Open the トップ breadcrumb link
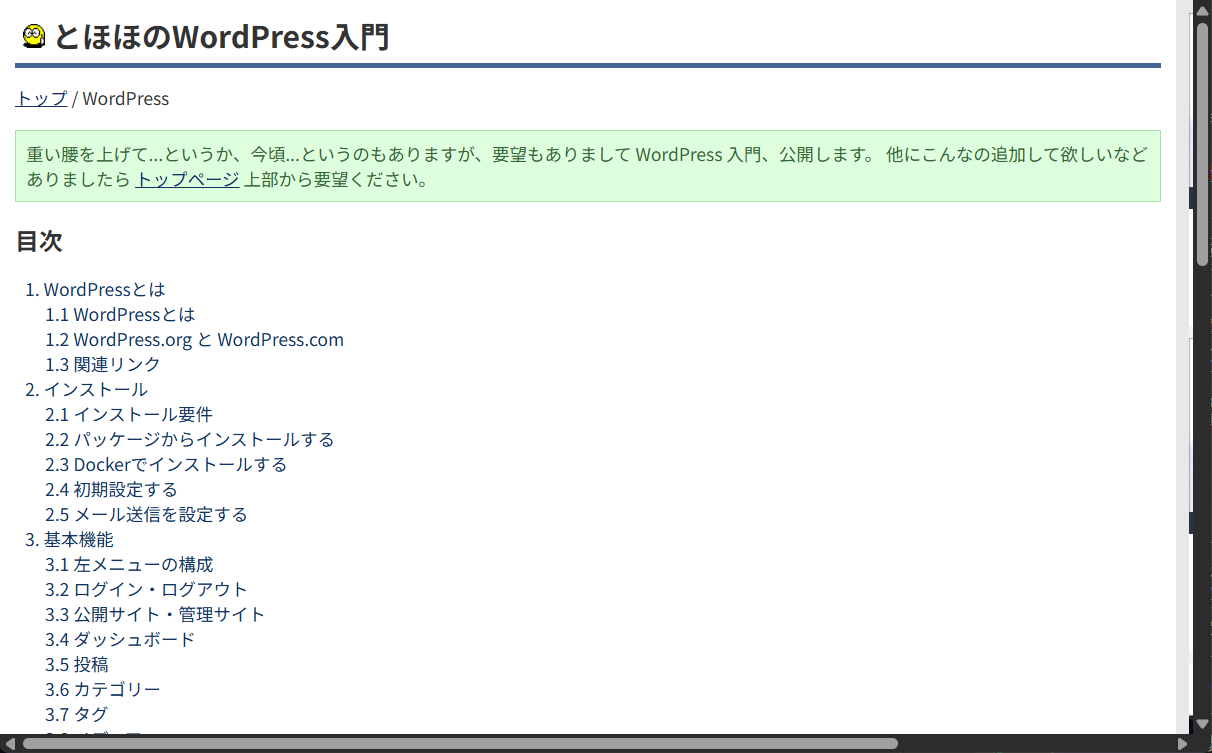This screenshot has width=1212, height=753. (39, 98)
